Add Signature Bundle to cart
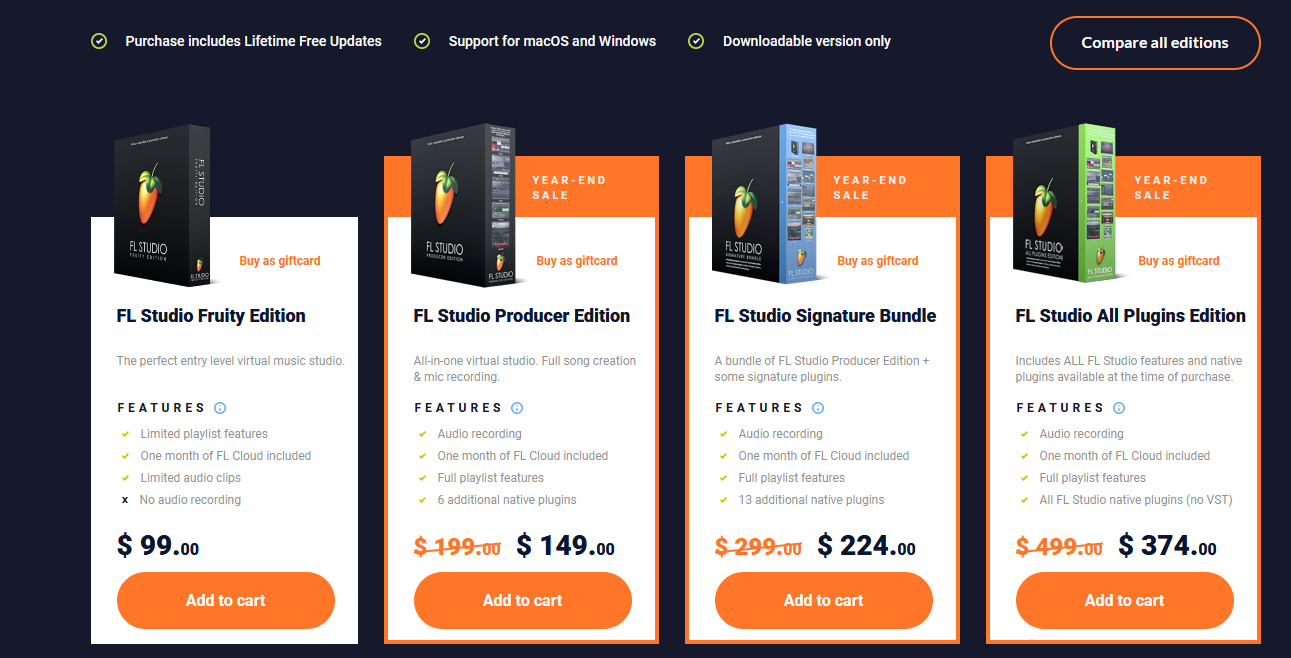 (824, 600)
